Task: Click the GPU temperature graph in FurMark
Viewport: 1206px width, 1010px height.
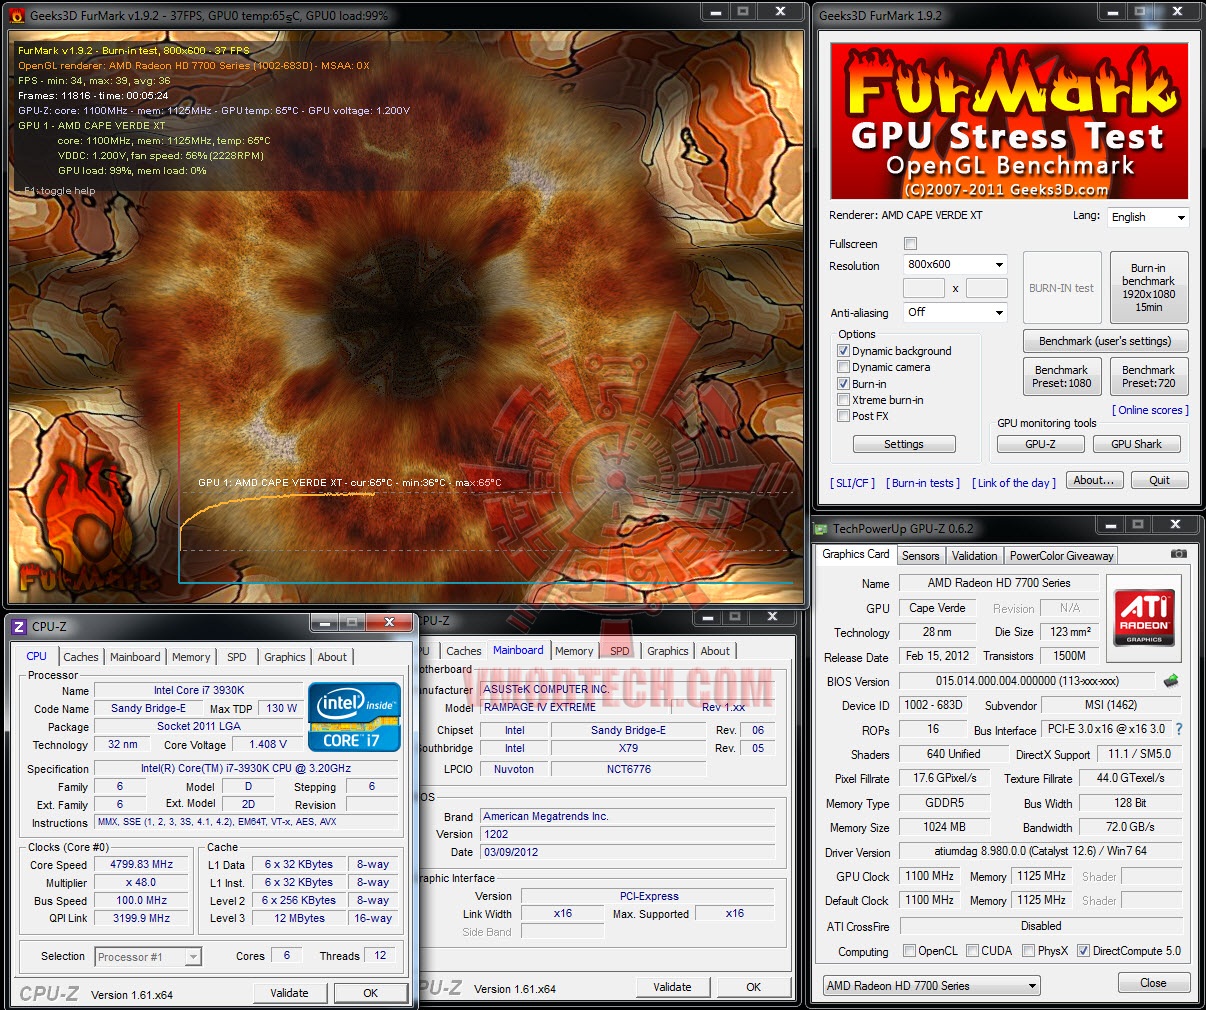Action: (x=487, y=495)
